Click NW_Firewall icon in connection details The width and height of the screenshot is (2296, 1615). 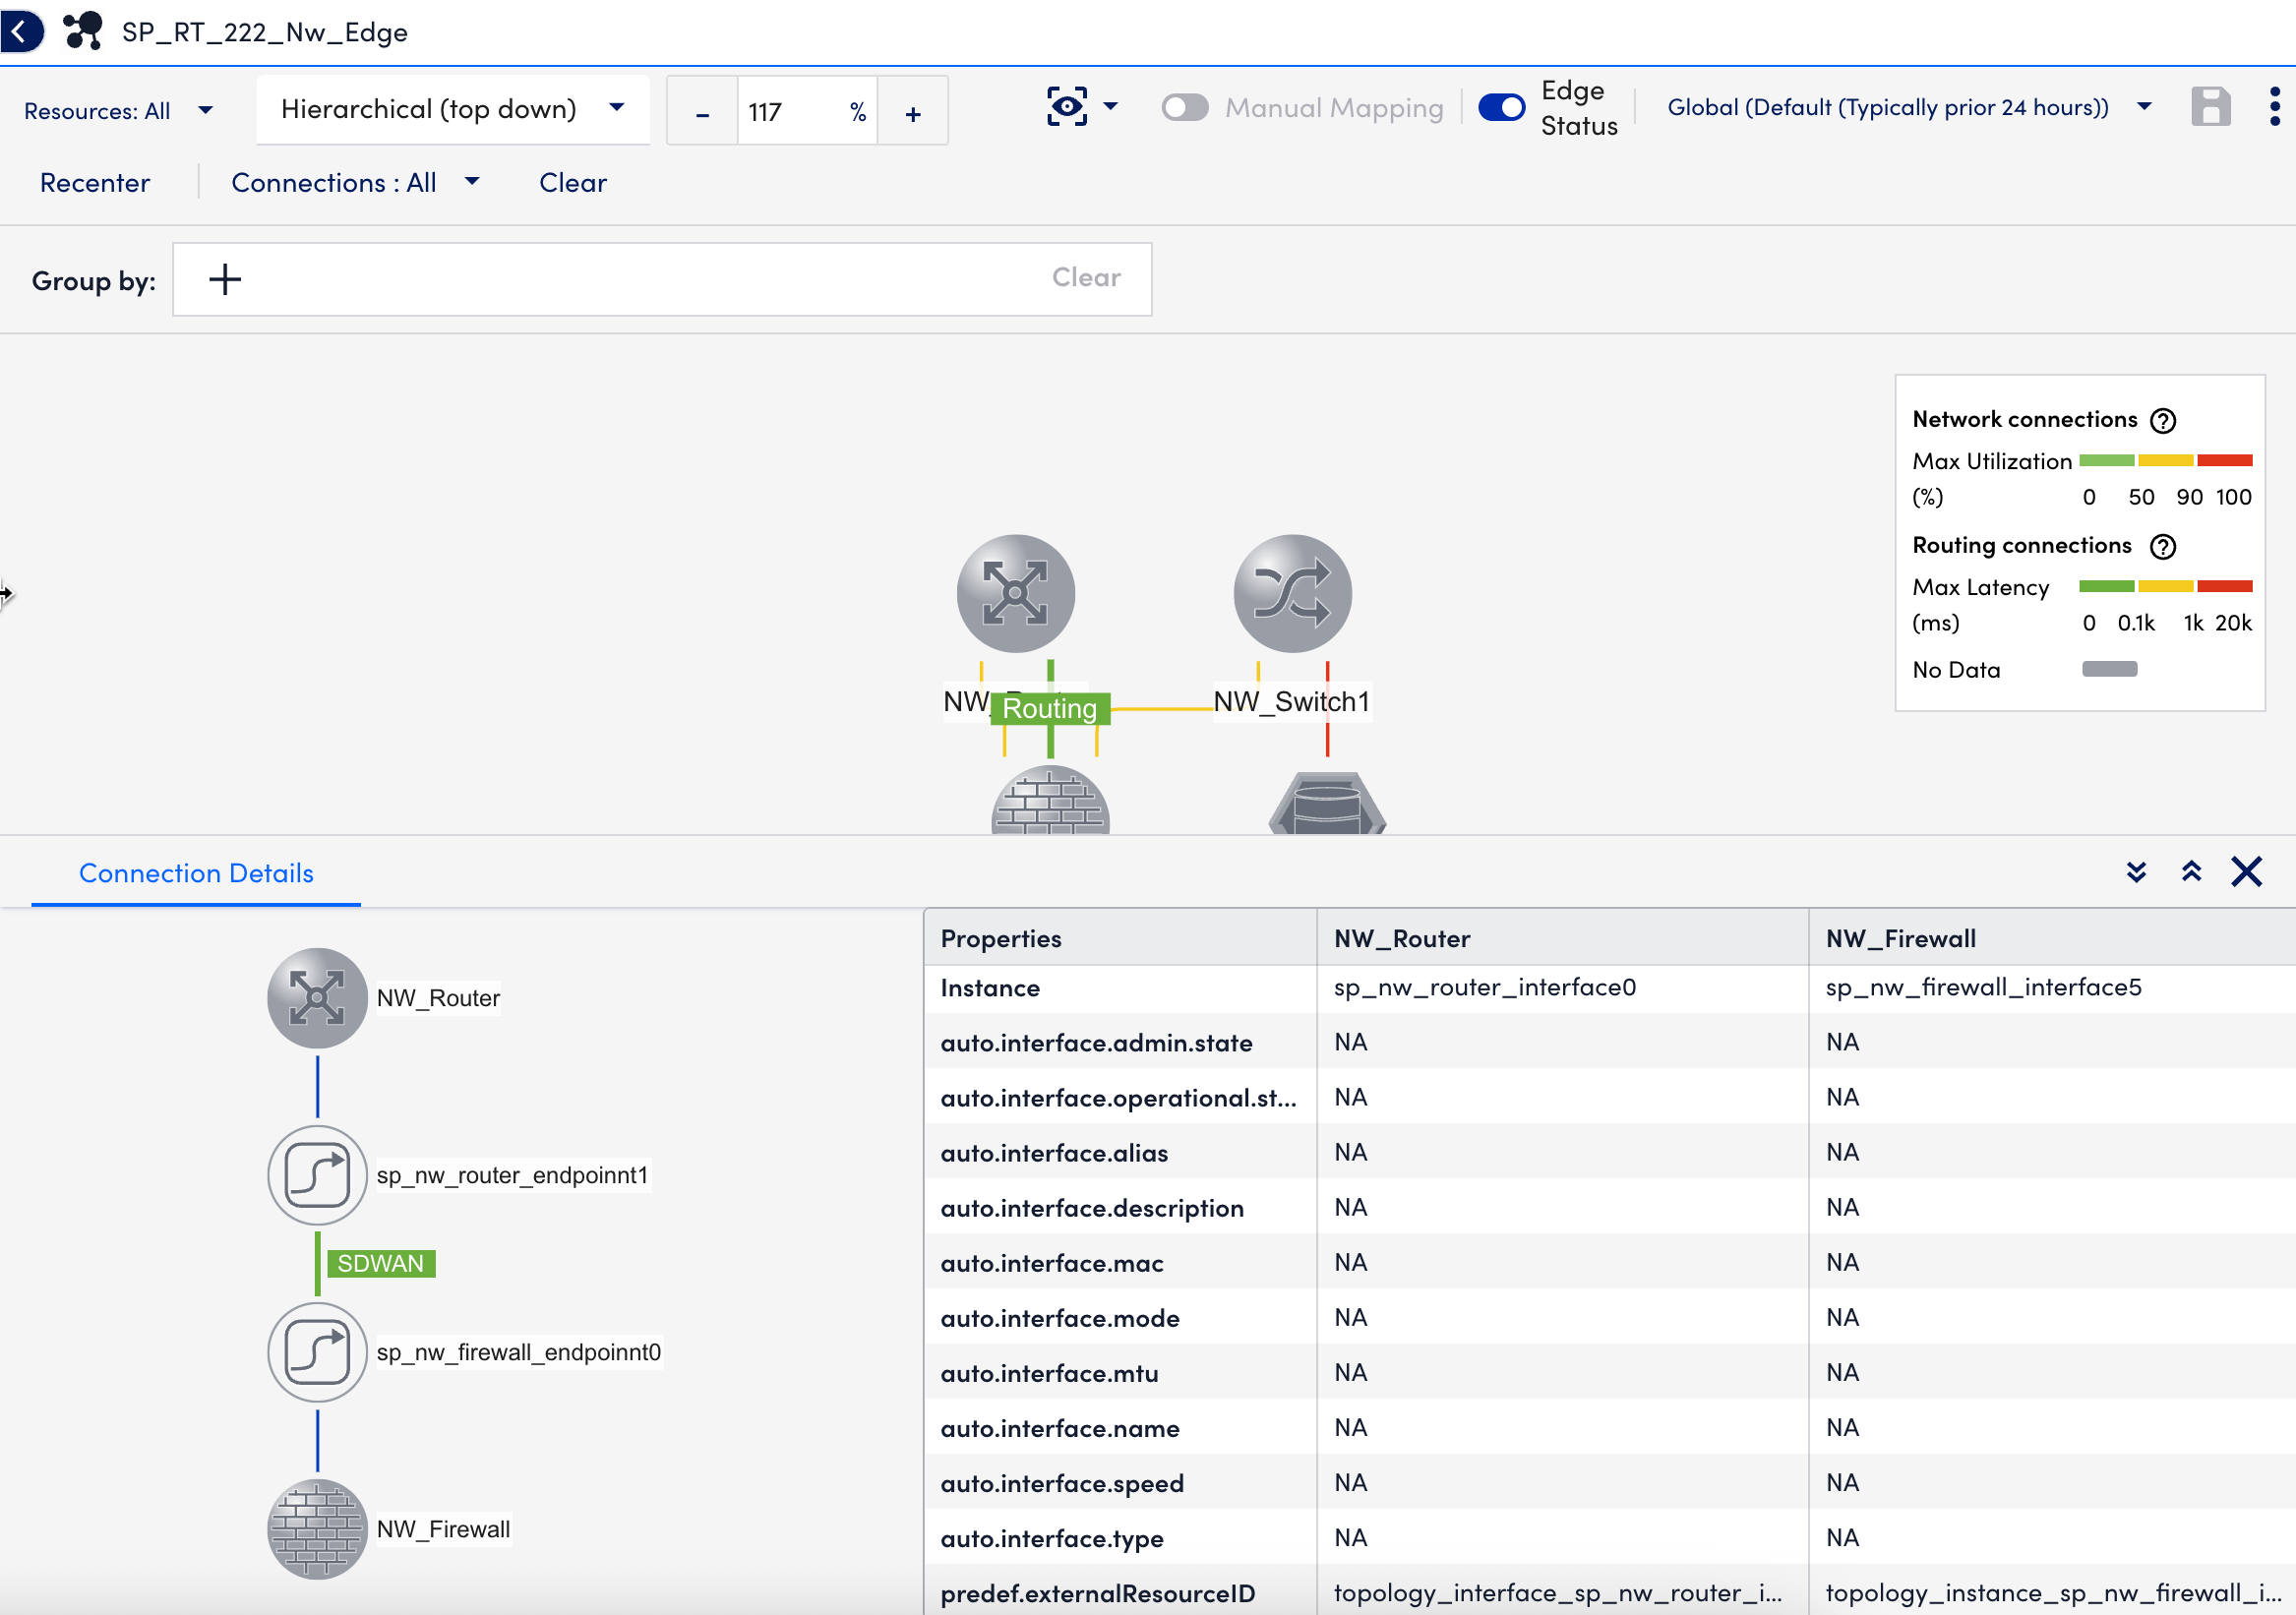[317, 1529]
